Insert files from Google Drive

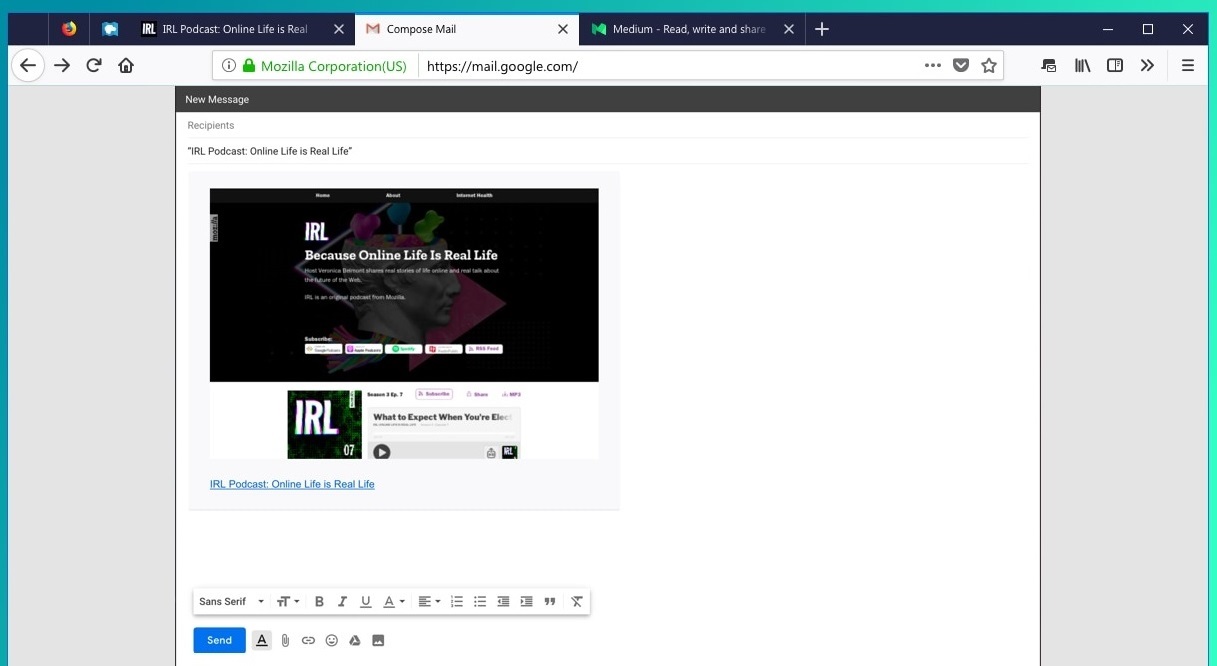[354, 641]
